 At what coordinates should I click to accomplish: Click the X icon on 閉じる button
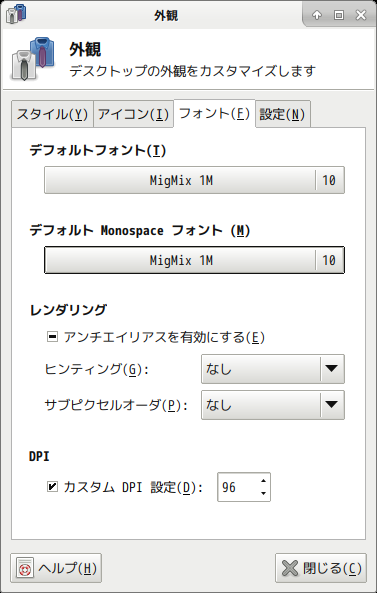(x=290, y=568)
